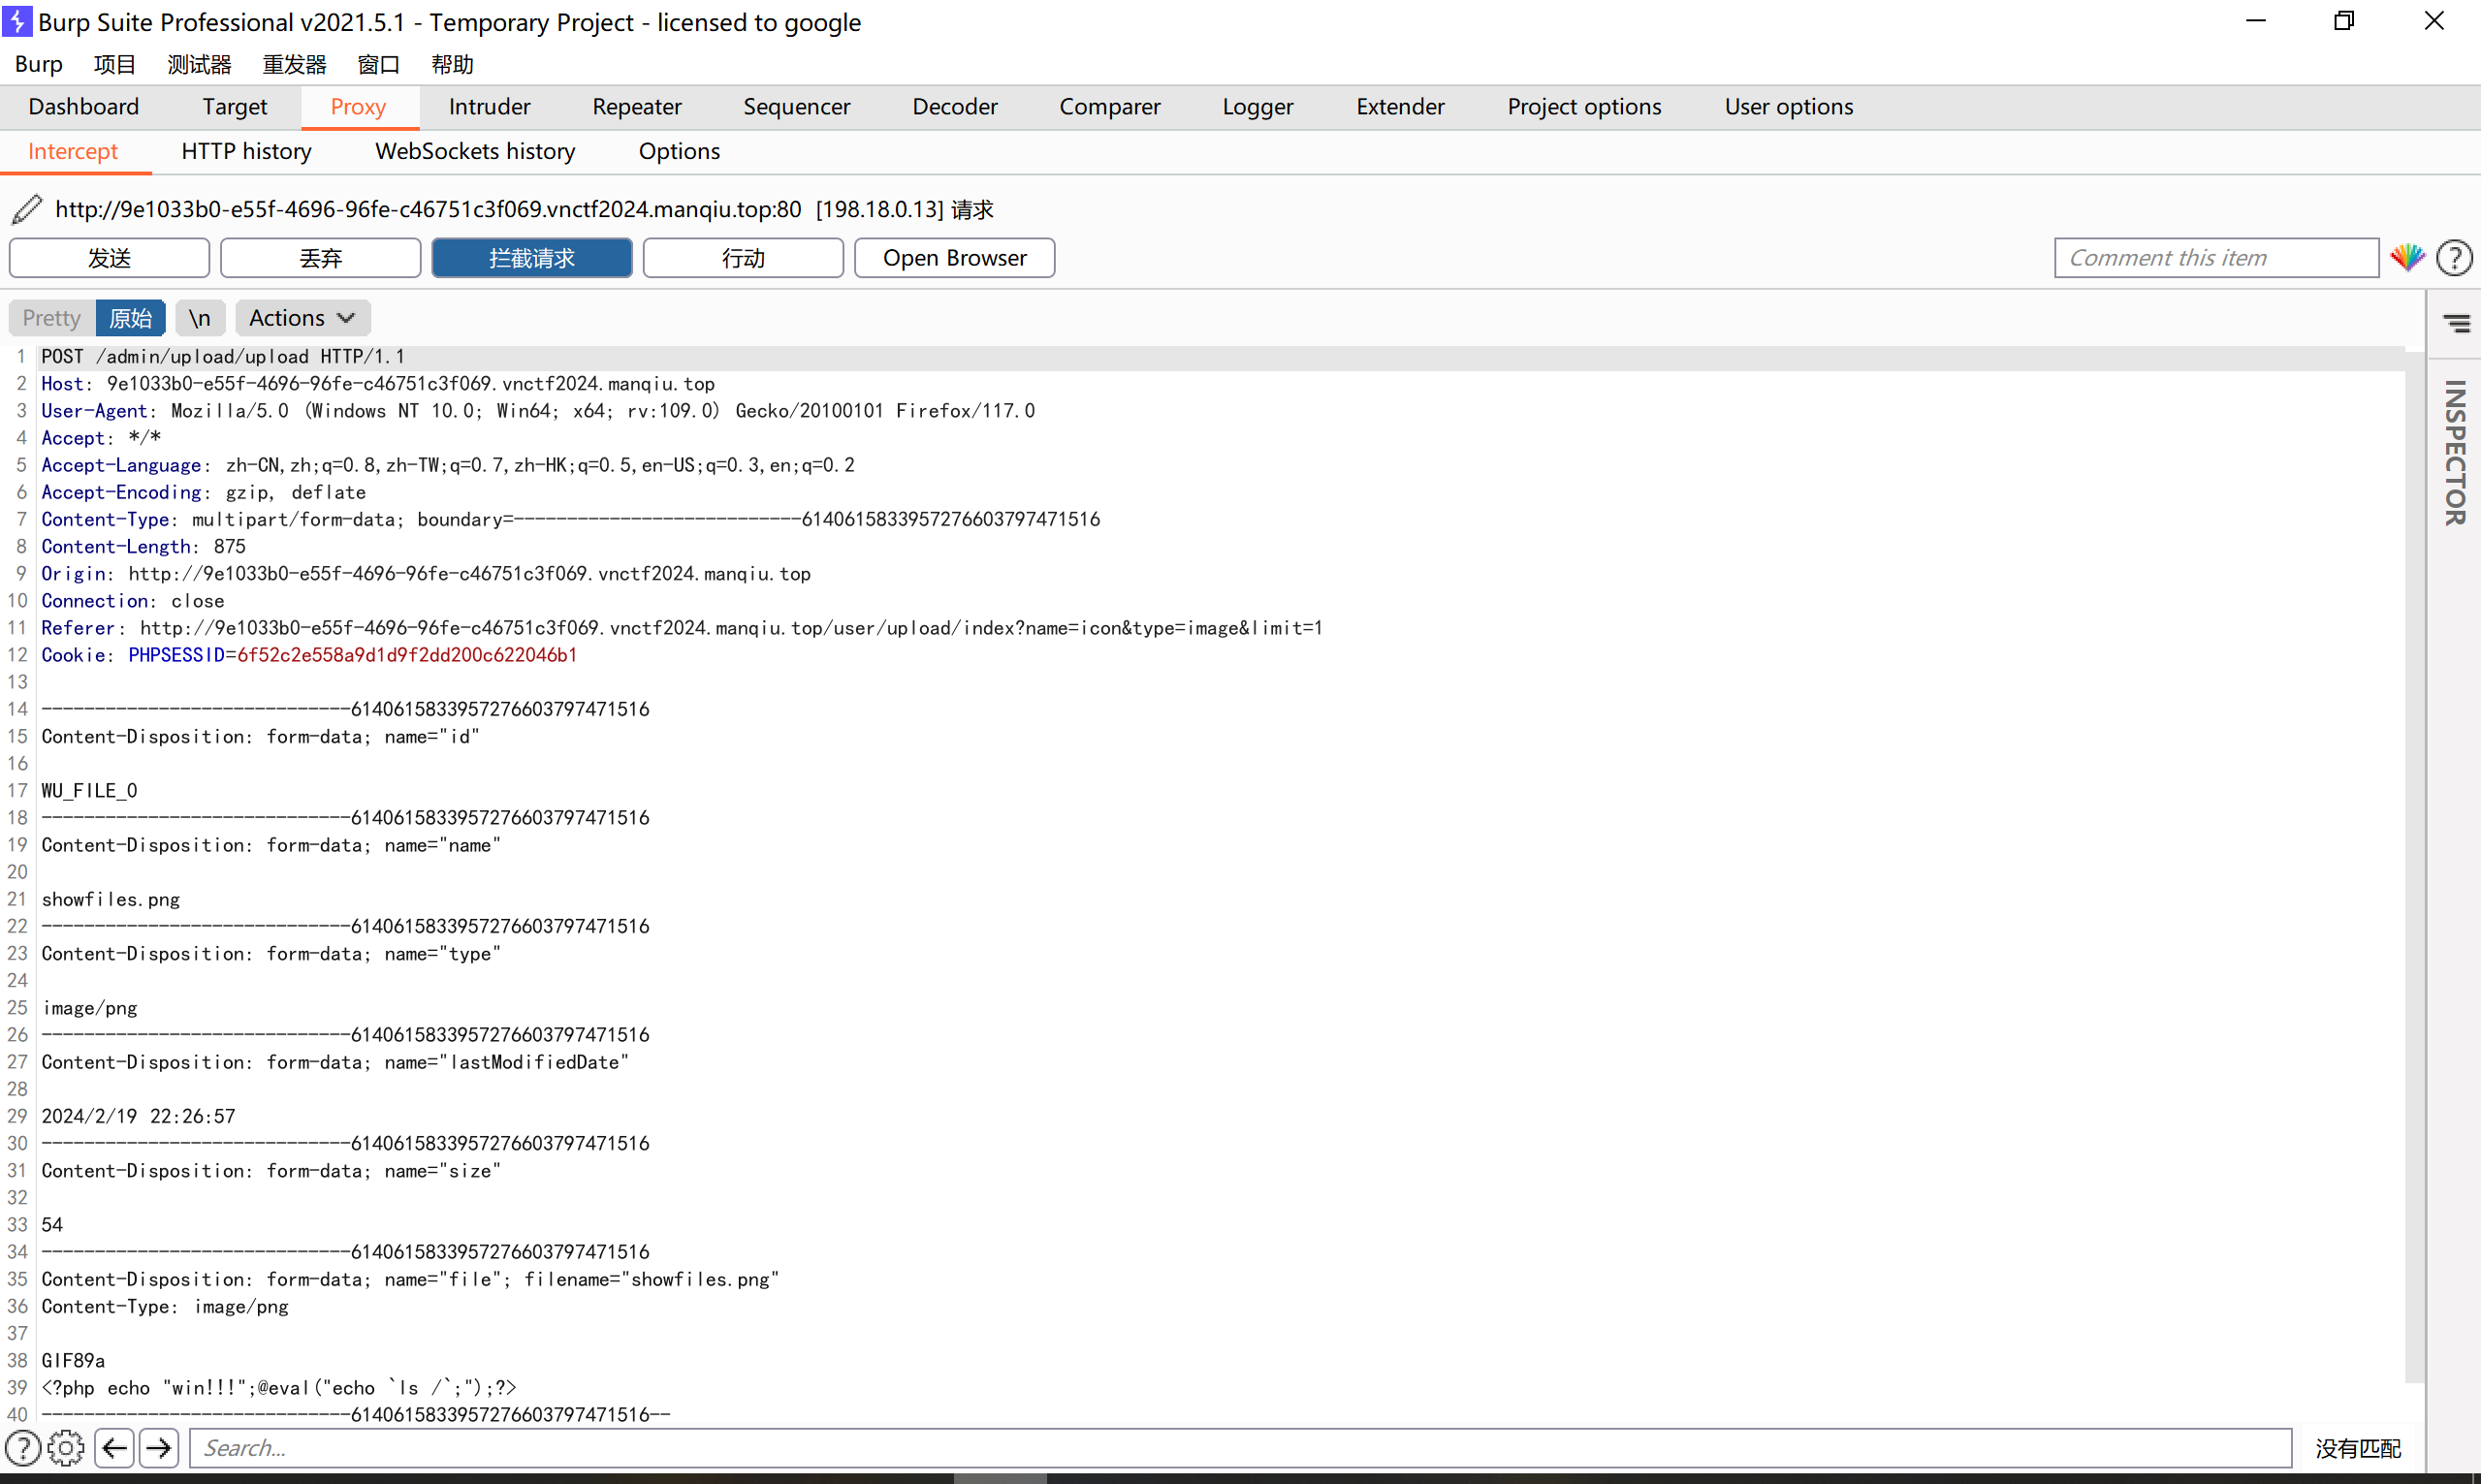Switch to the Dashboard tab

(x=84, y=106)
